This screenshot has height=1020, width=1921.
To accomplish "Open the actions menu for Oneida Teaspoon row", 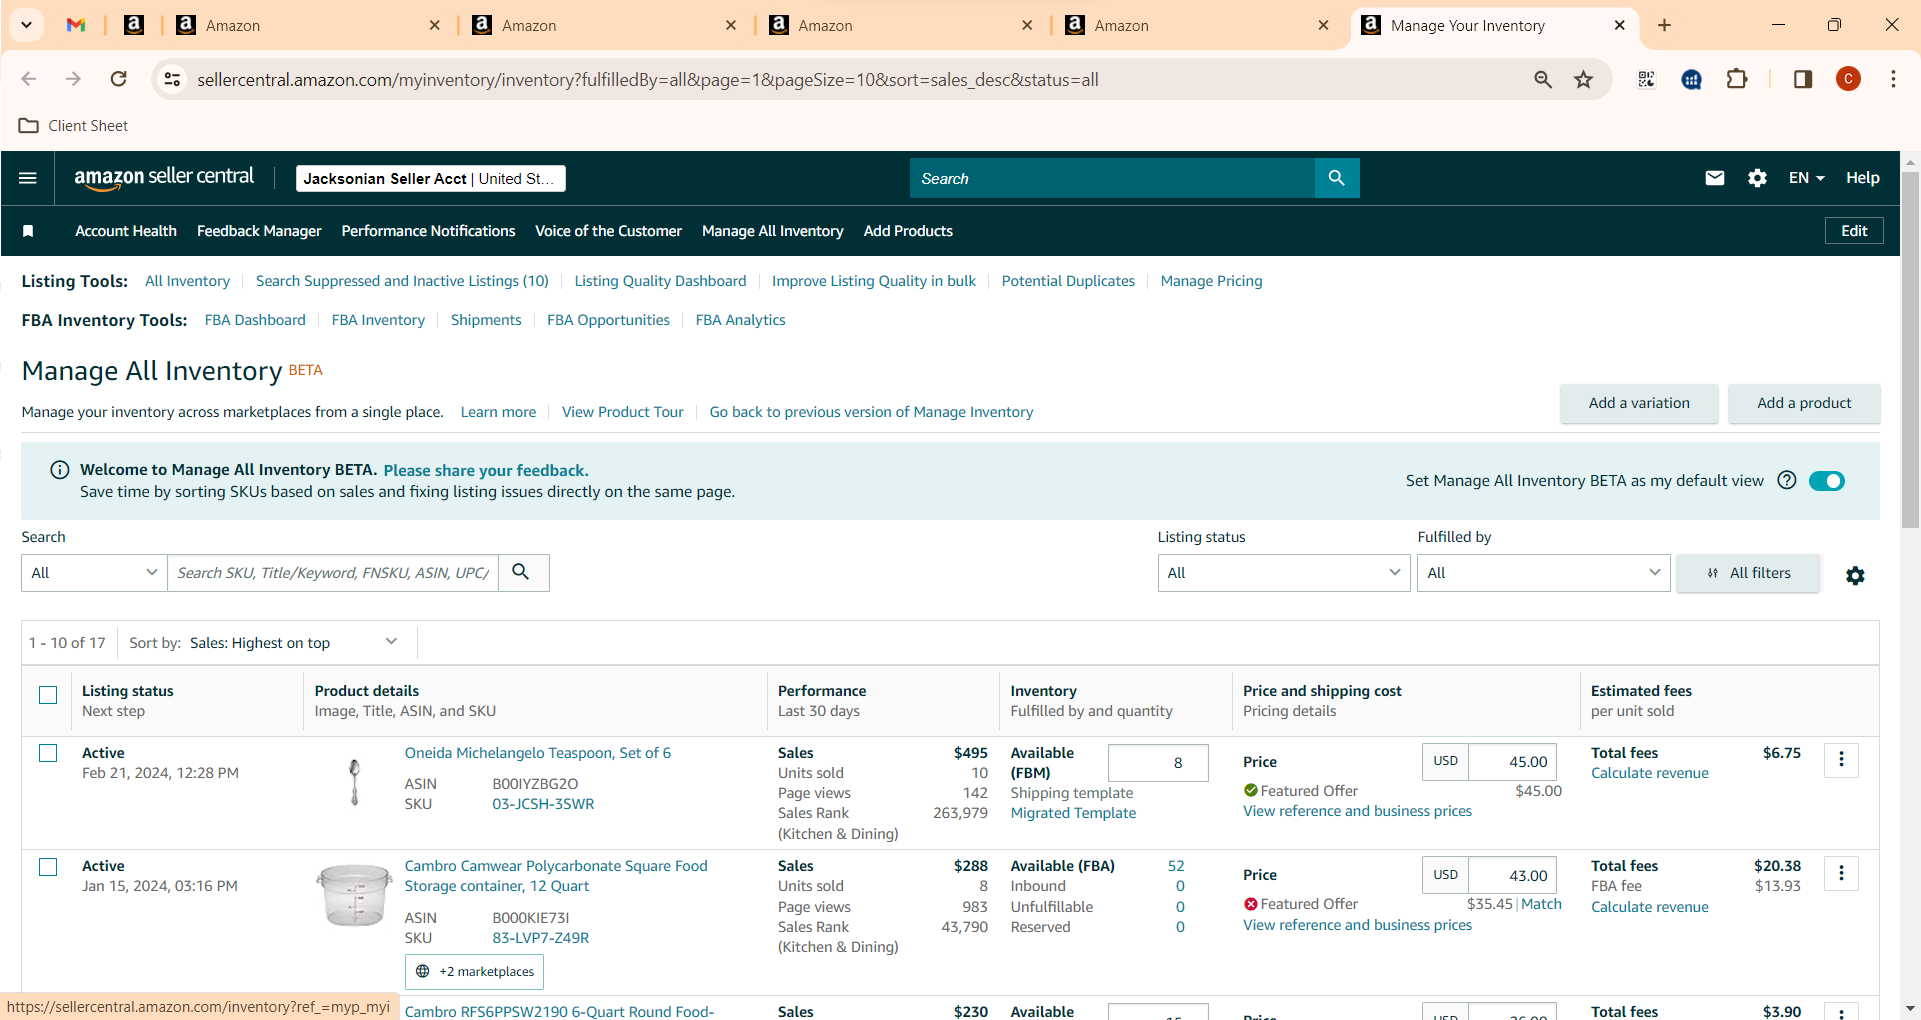I will [x=1841, y=760].
